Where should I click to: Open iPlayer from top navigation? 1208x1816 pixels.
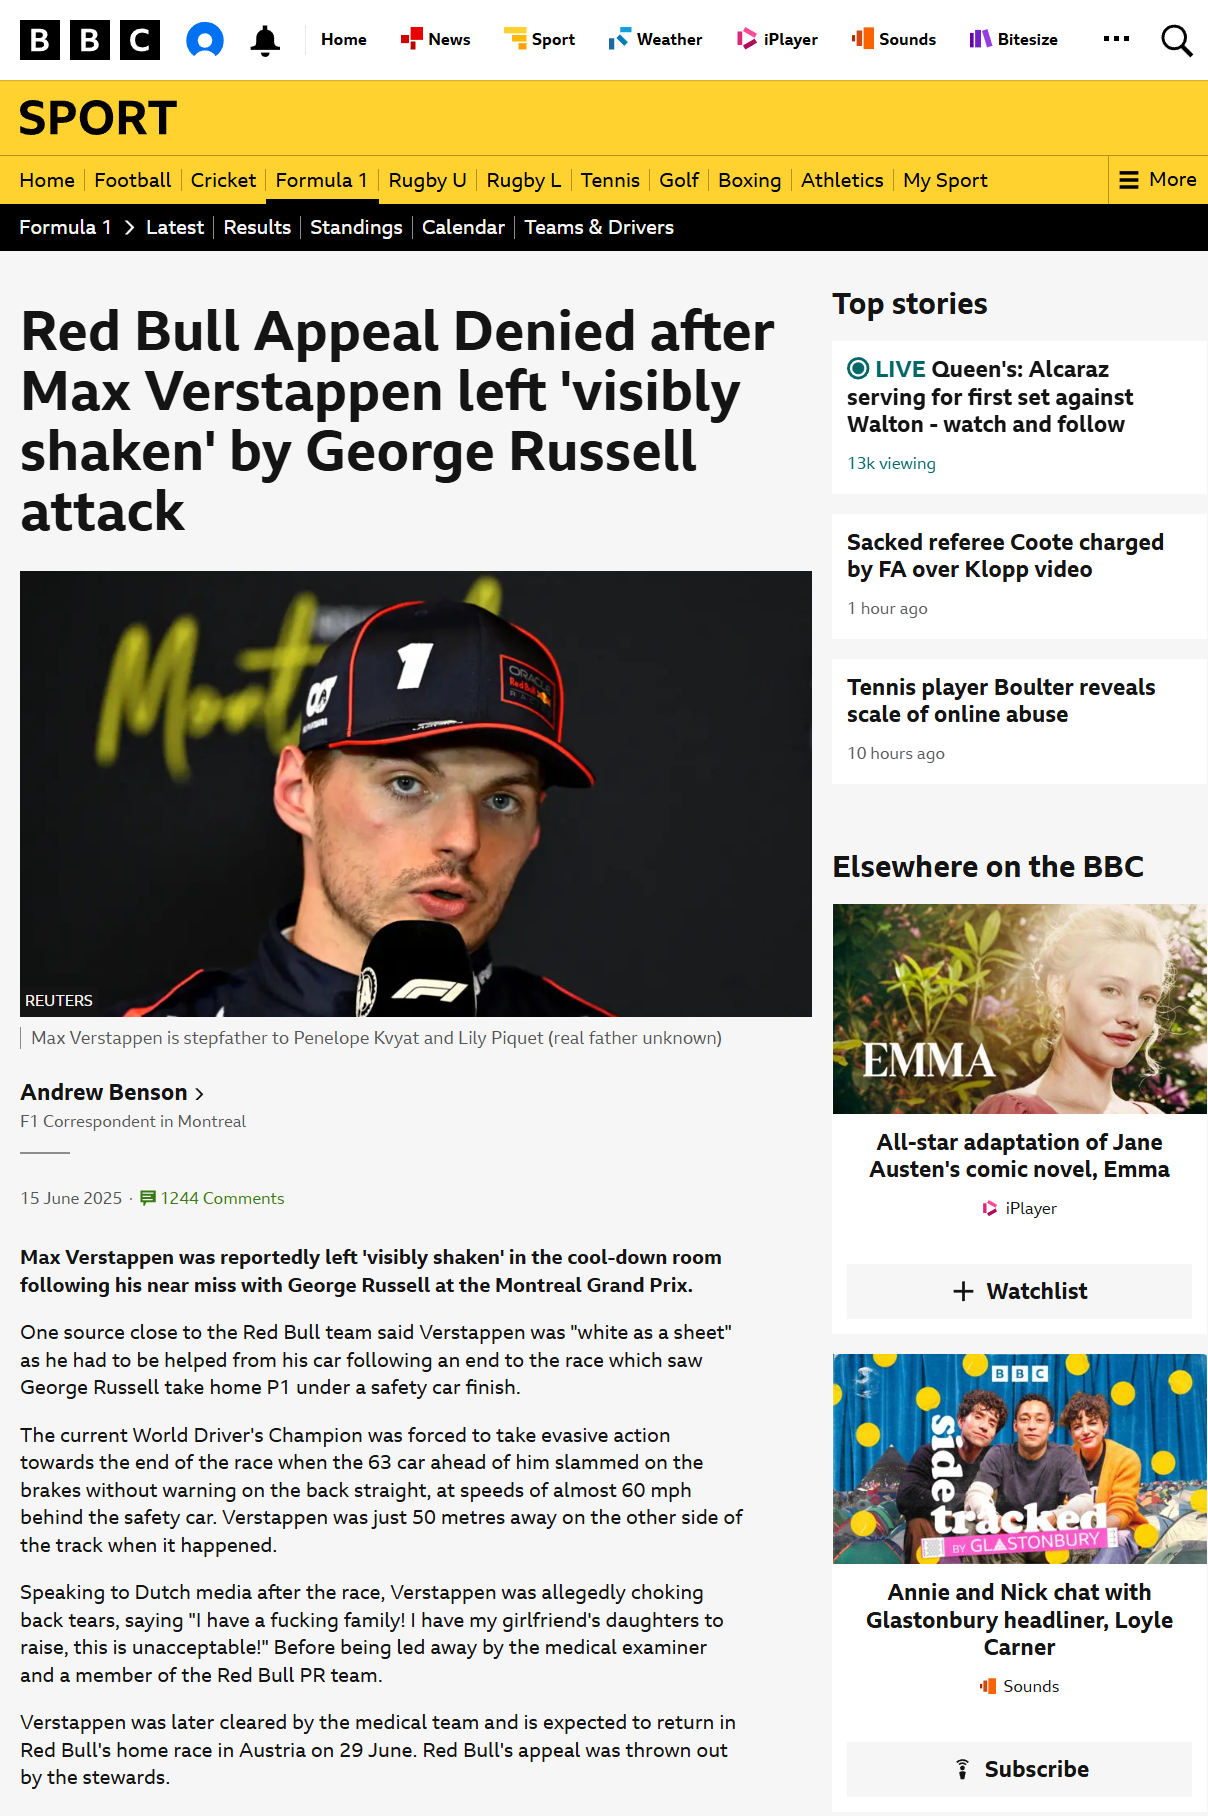(777, 39)
